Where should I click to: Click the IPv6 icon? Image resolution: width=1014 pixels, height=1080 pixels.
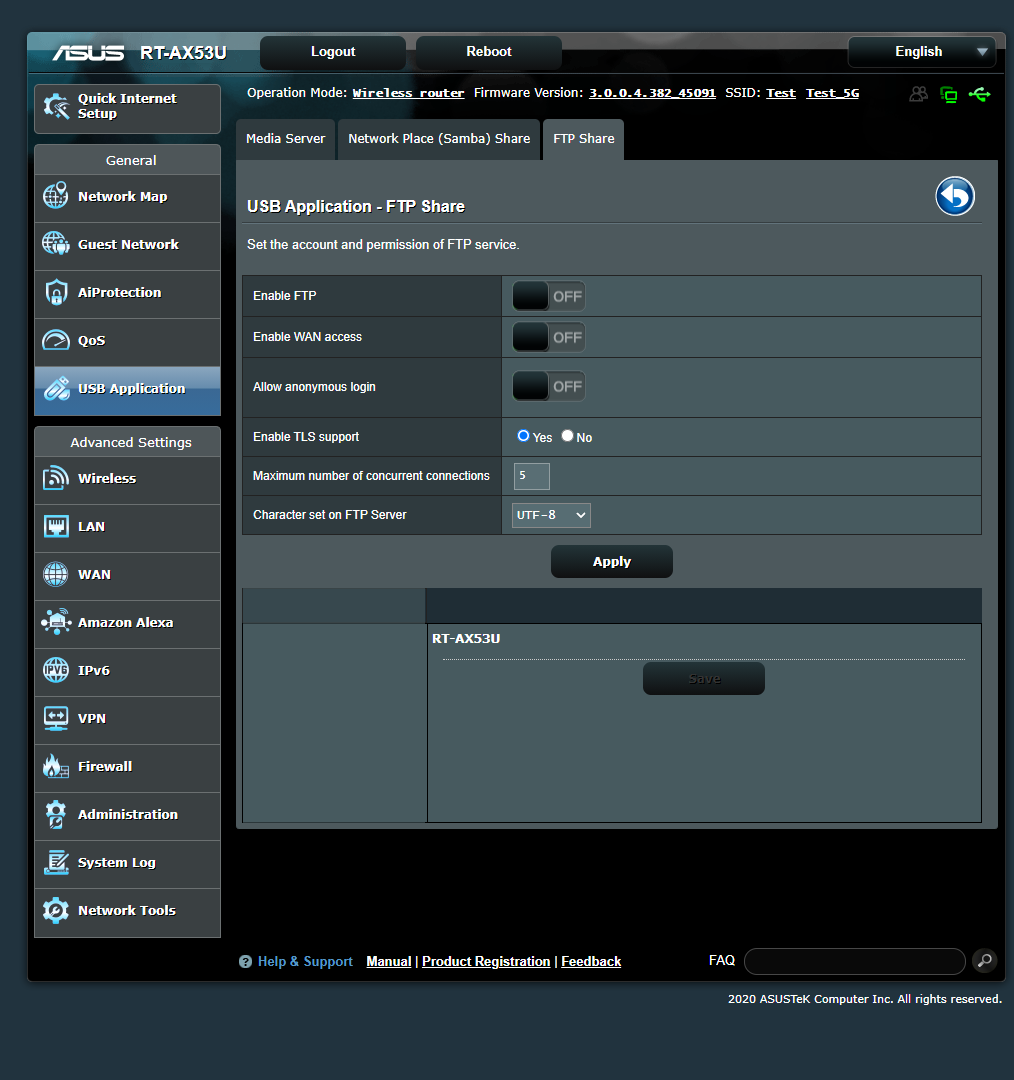[56, 670]
